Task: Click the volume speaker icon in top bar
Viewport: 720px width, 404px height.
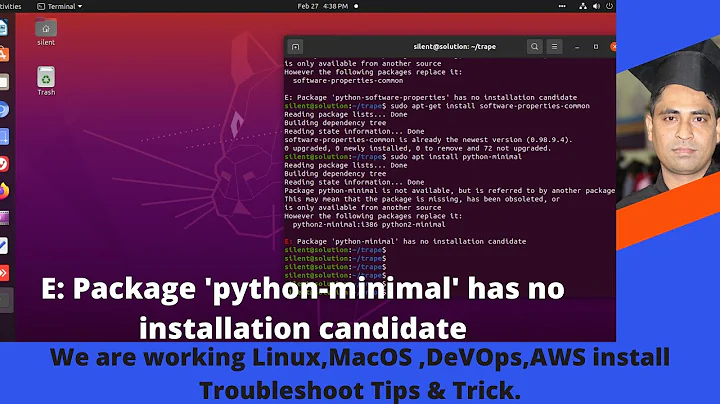Action: click(596, 6)
